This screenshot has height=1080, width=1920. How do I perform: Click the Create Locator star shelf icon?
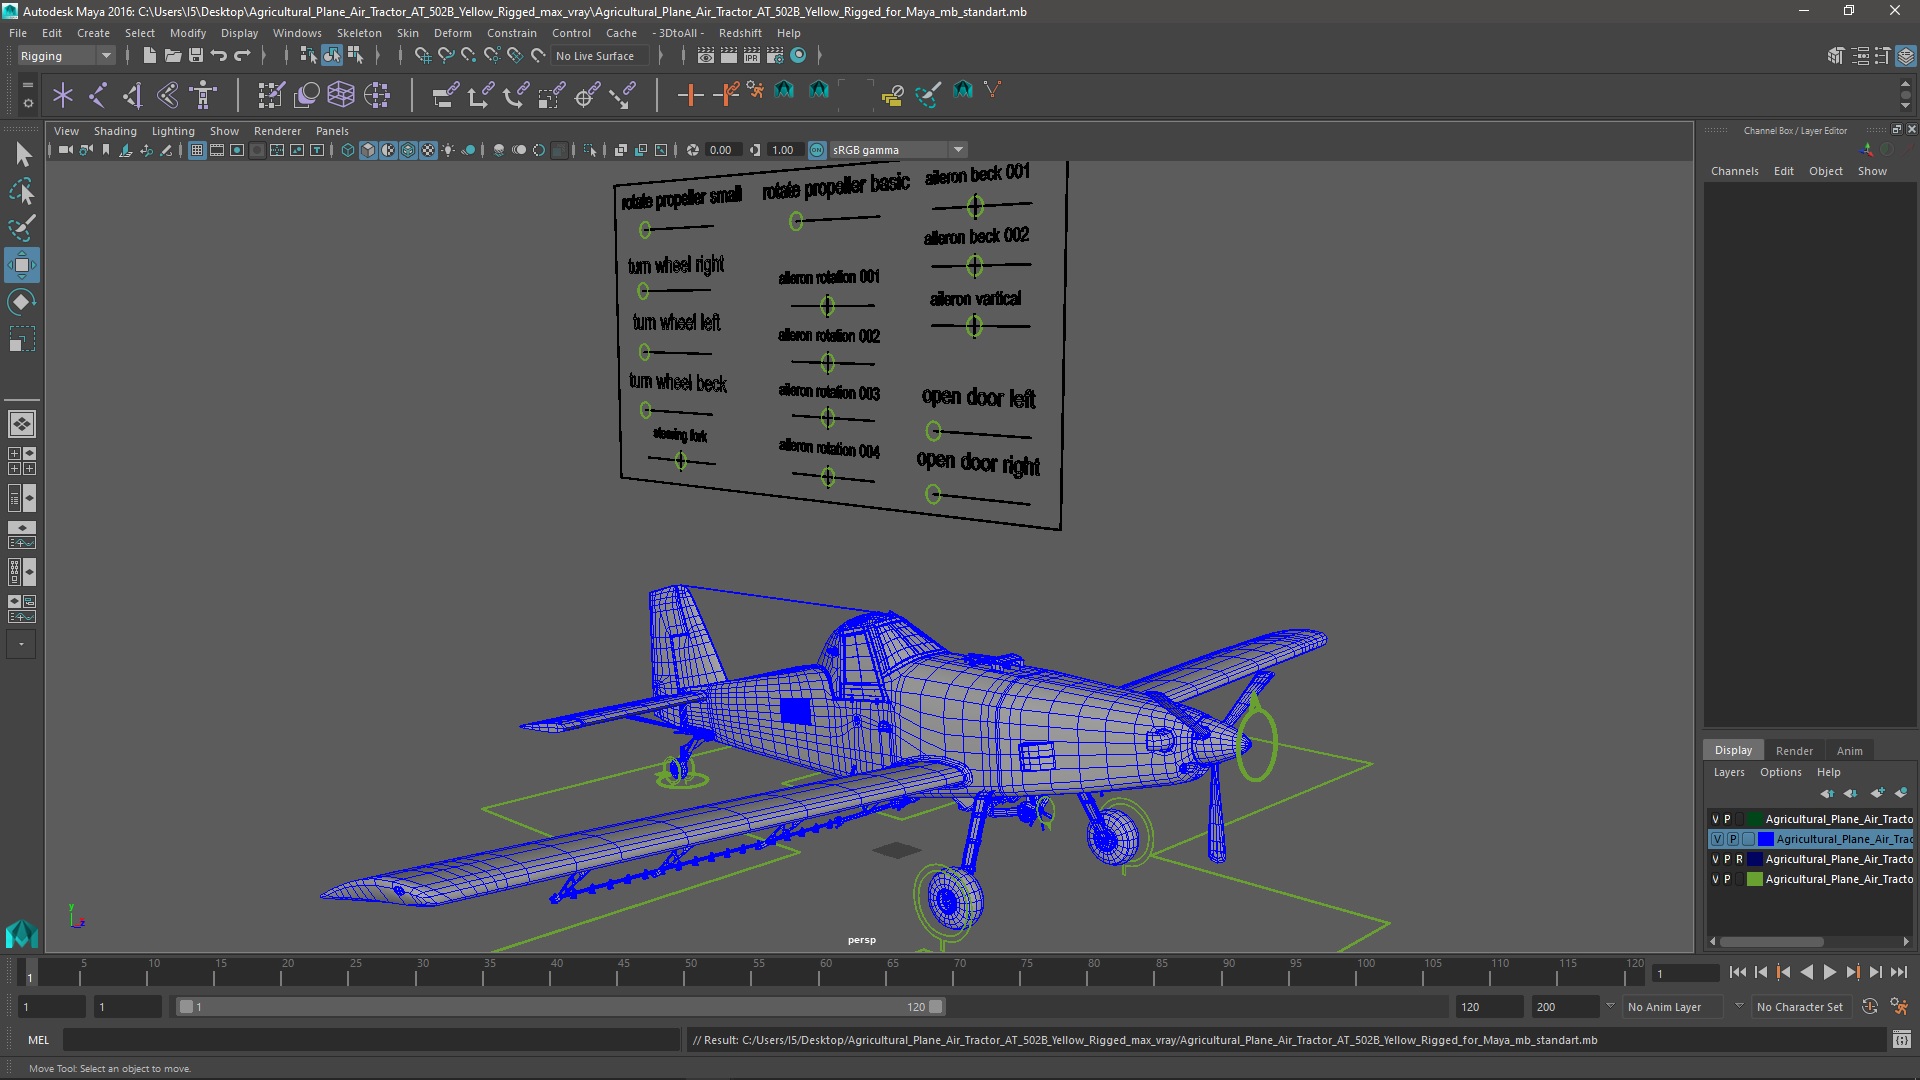(63, 95)
